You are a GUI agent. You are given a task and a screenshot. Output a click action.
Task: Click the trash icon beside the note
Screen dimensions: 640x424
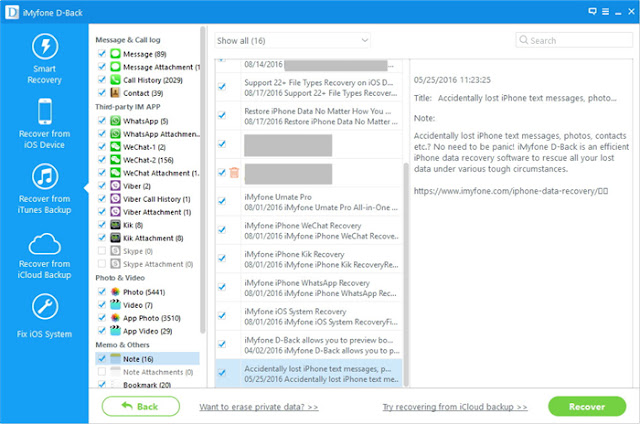coord(234,173)
